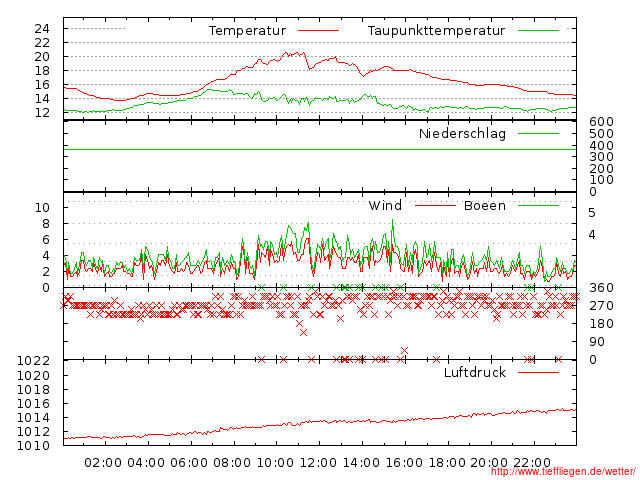Click the 360 wind direction axis value
This screenshot has width=640, height=480.
(x=601, y=288)
